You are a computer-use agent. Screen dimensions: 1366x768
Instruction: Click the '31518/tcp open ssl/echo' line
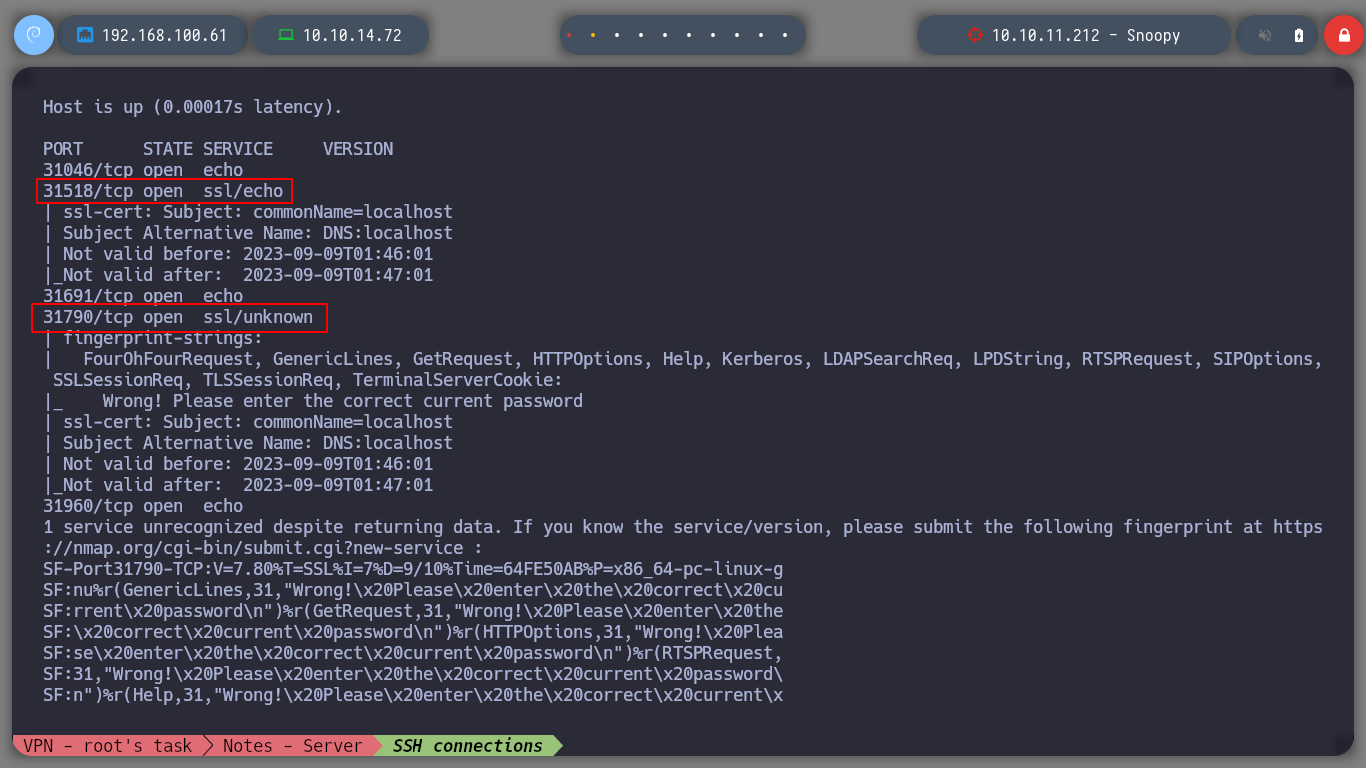[x=163, y=191]
